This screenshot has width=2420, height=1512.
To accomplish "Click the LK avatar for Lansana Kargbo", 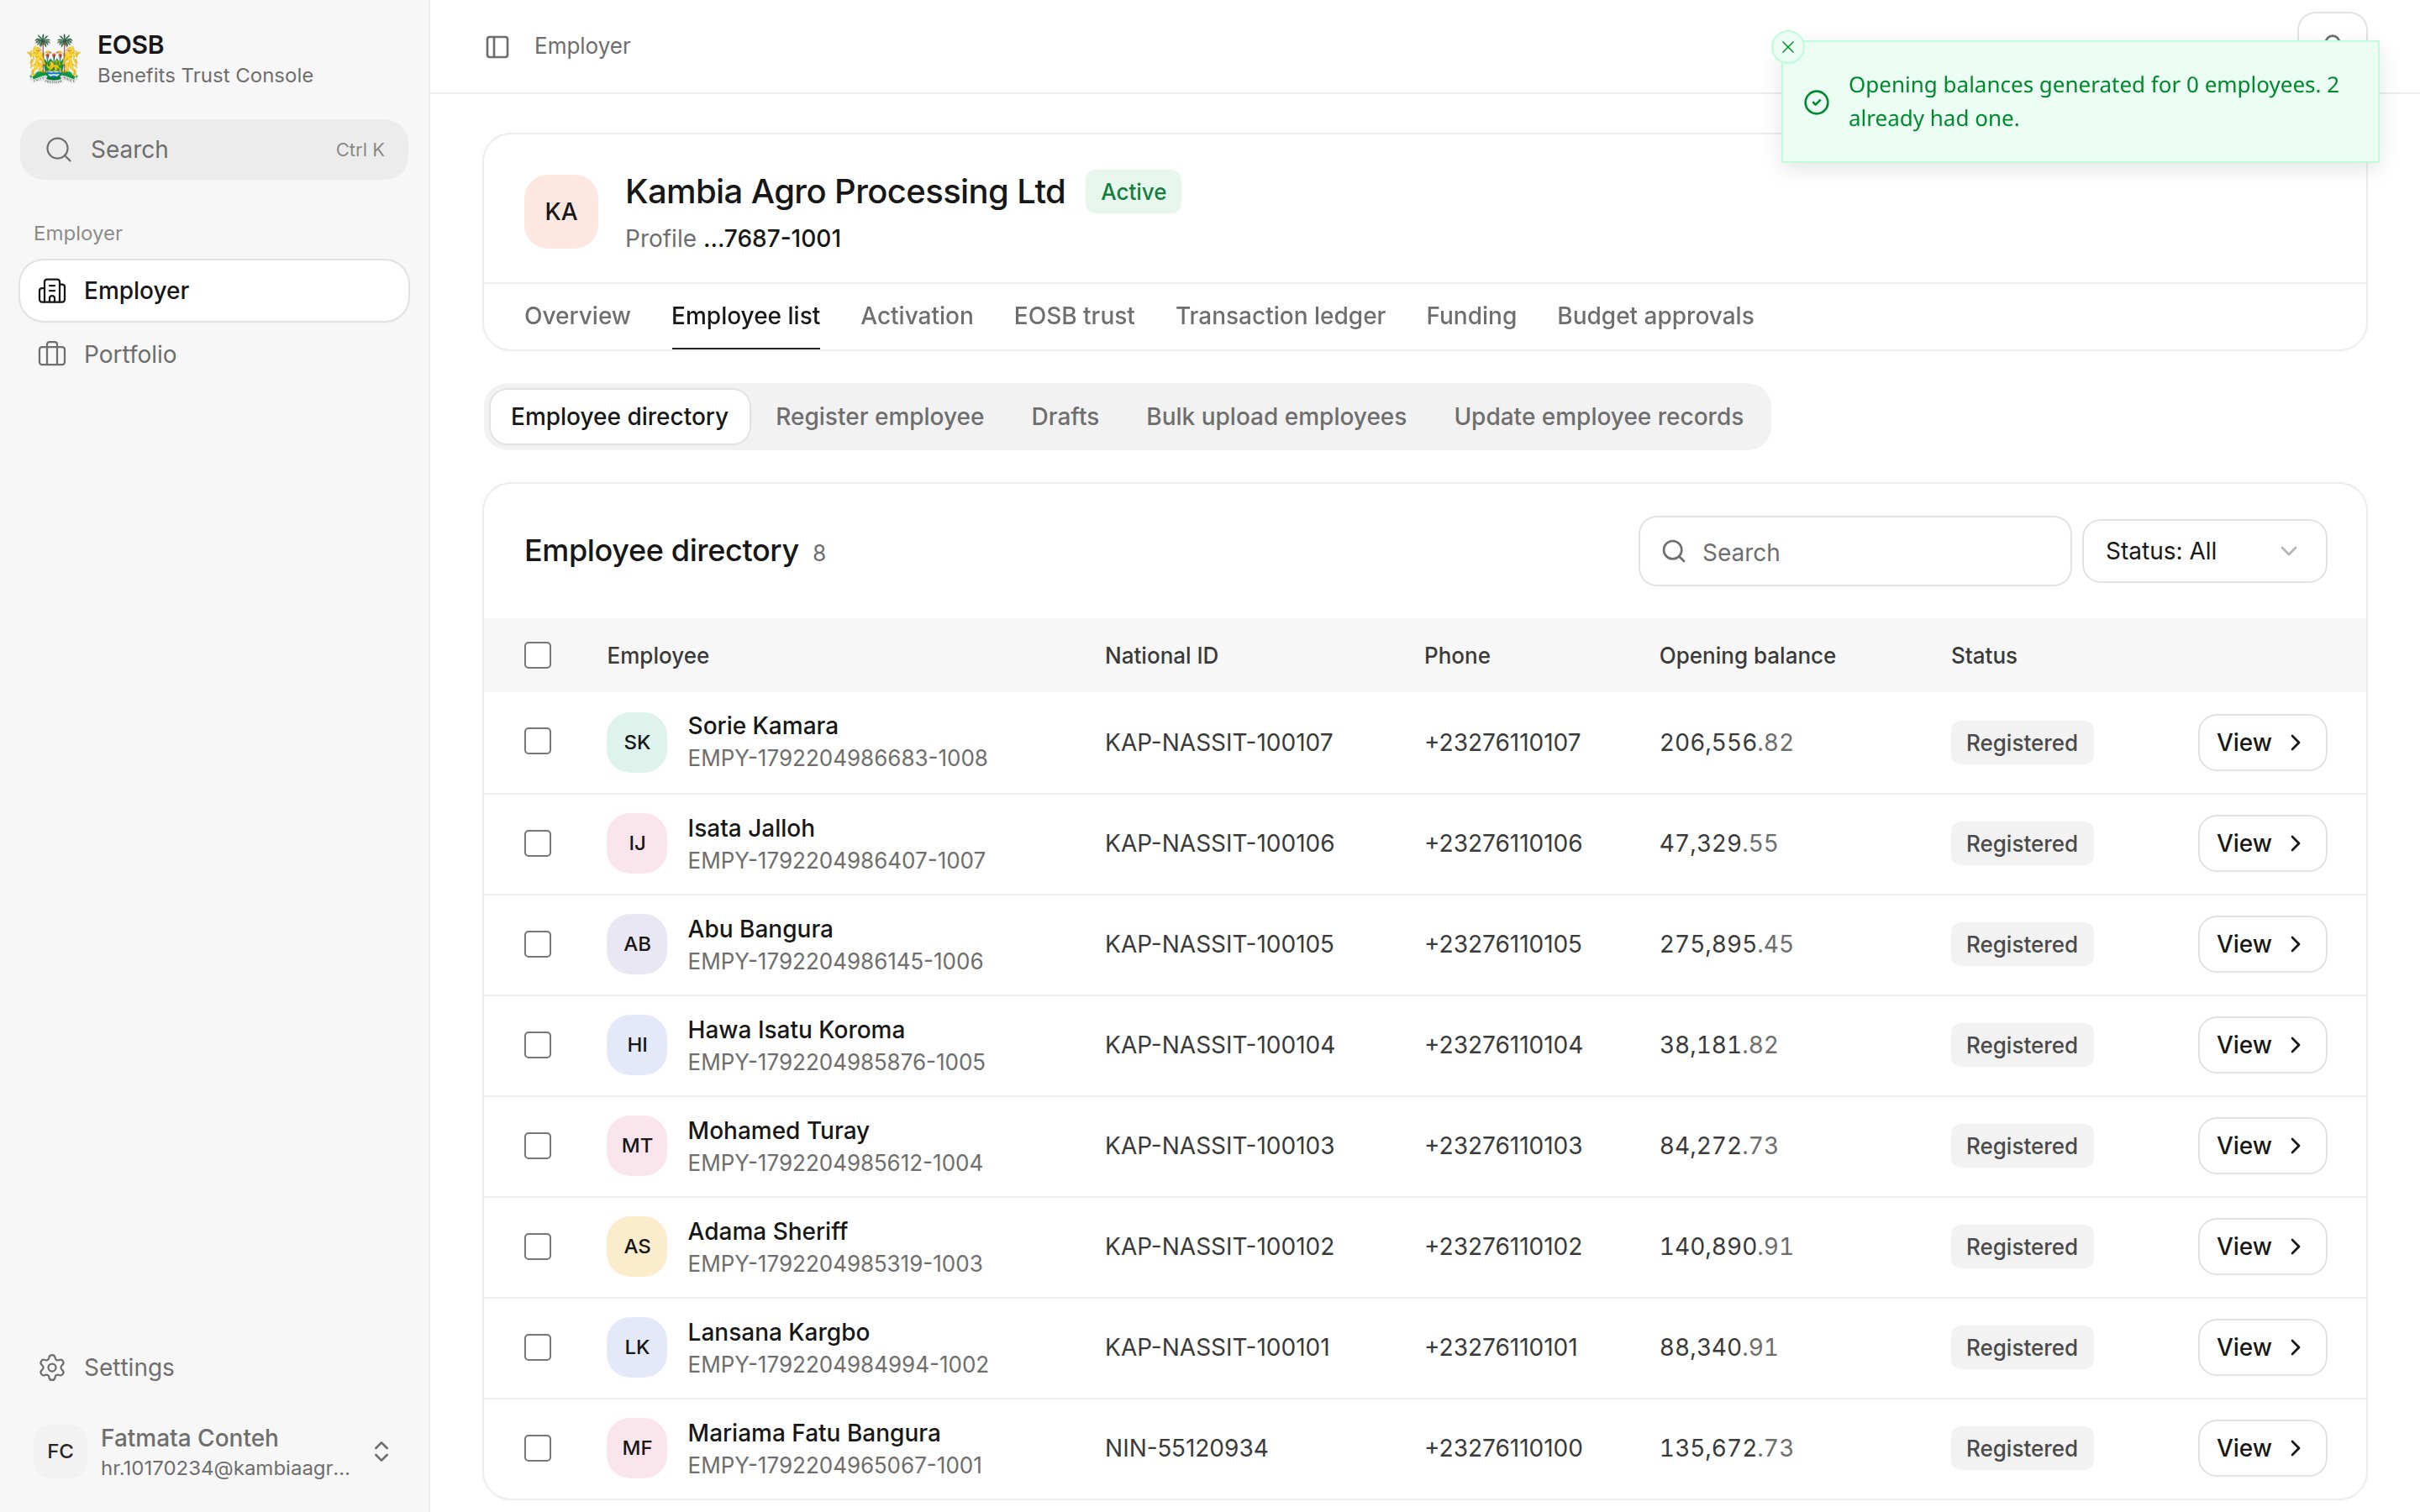I will coord(637,1347).
